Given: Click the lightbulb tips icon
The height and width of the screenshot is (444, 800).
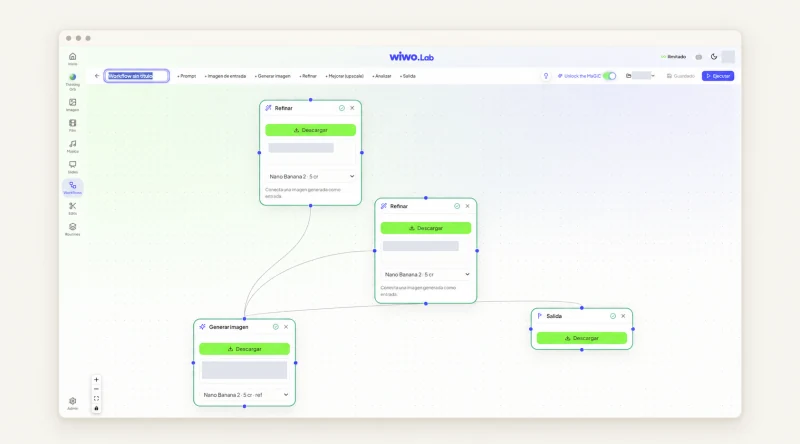Looking at the screenshot, I should click(546, 76).
